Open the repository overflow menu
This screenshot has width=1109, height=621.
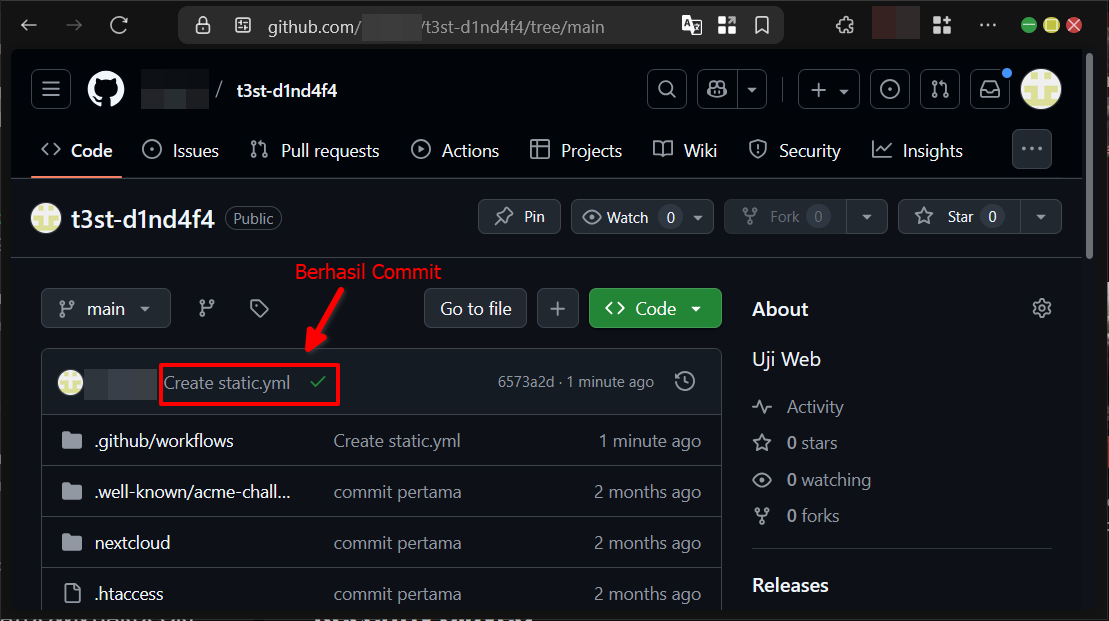click(1032, 149)
